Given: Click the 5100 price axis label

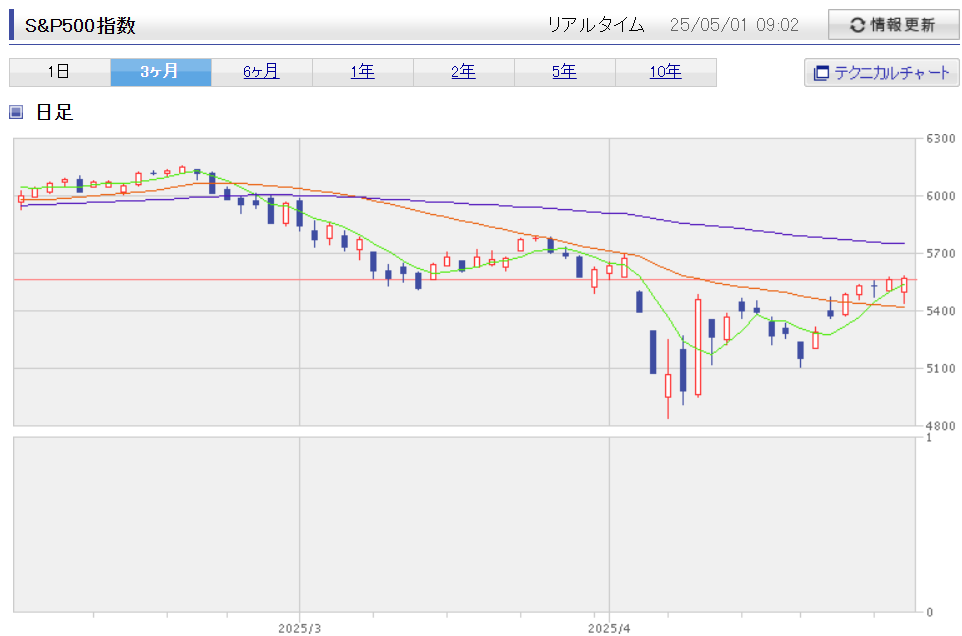Looking at the screenshot, I should coord(941,369).
